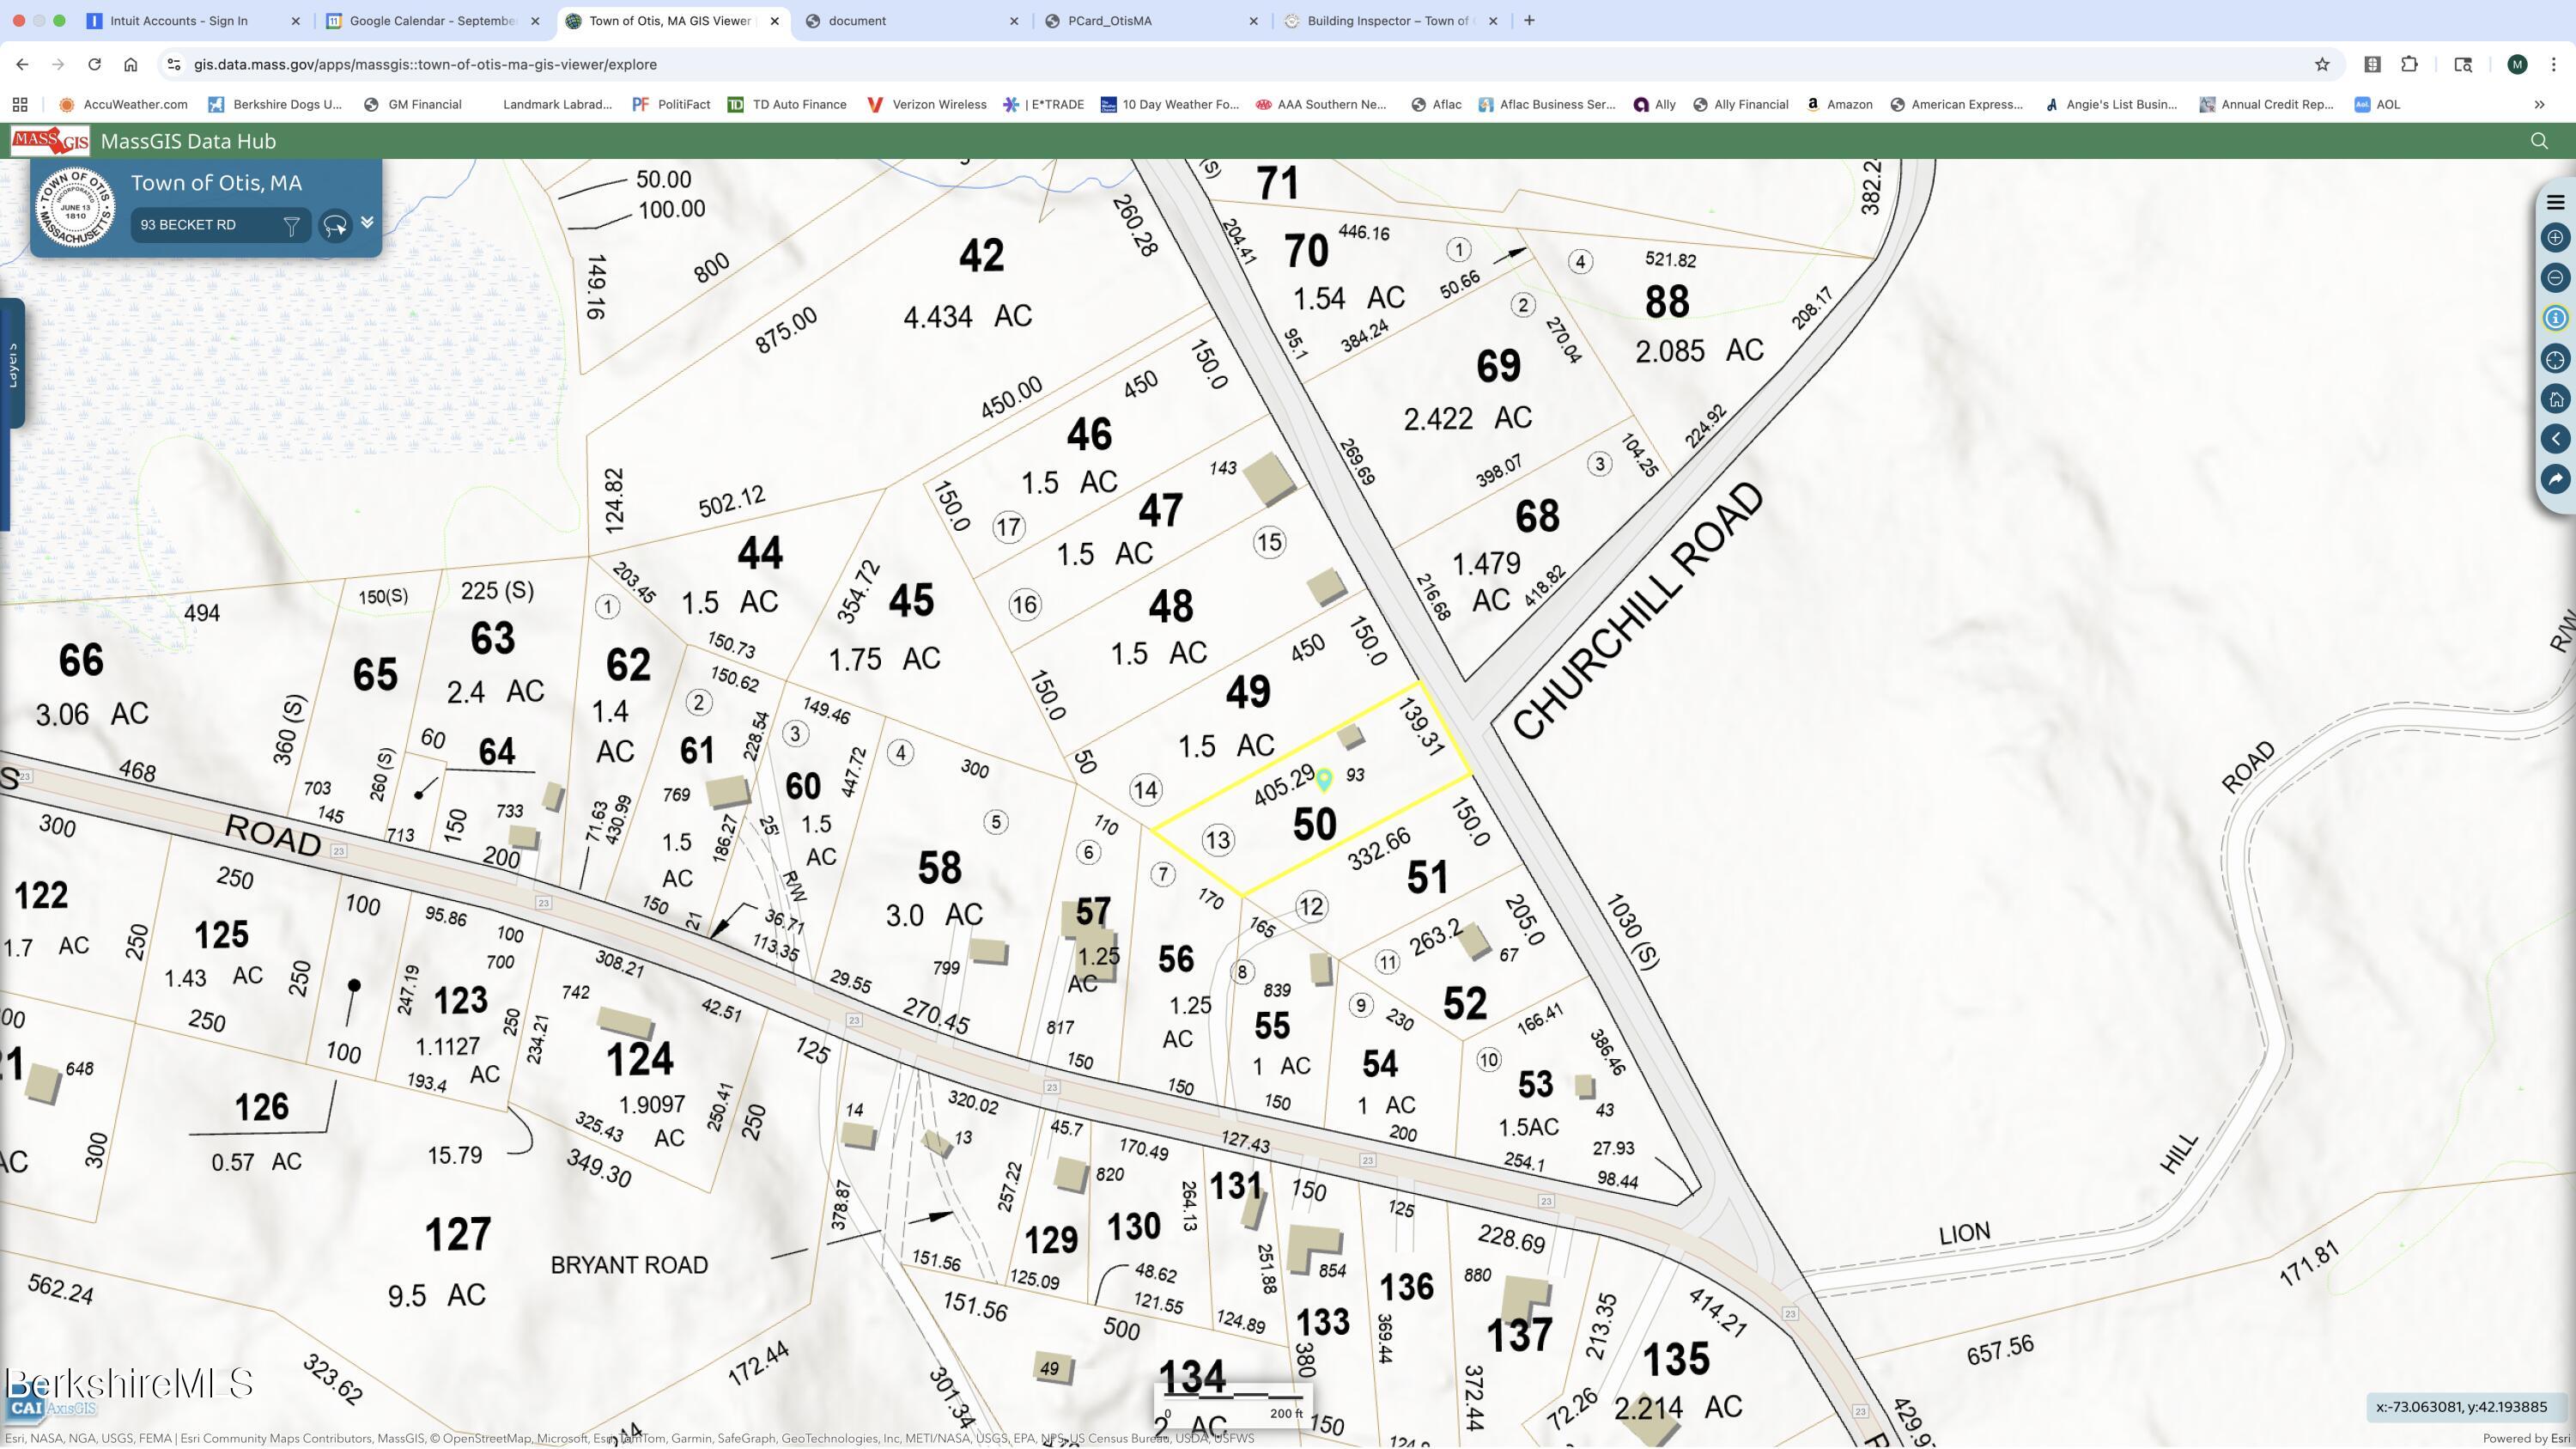Screen dimensions: 2576x1449
Task: Open PolitiFact bookmark
Action: [x=672, y=104]
